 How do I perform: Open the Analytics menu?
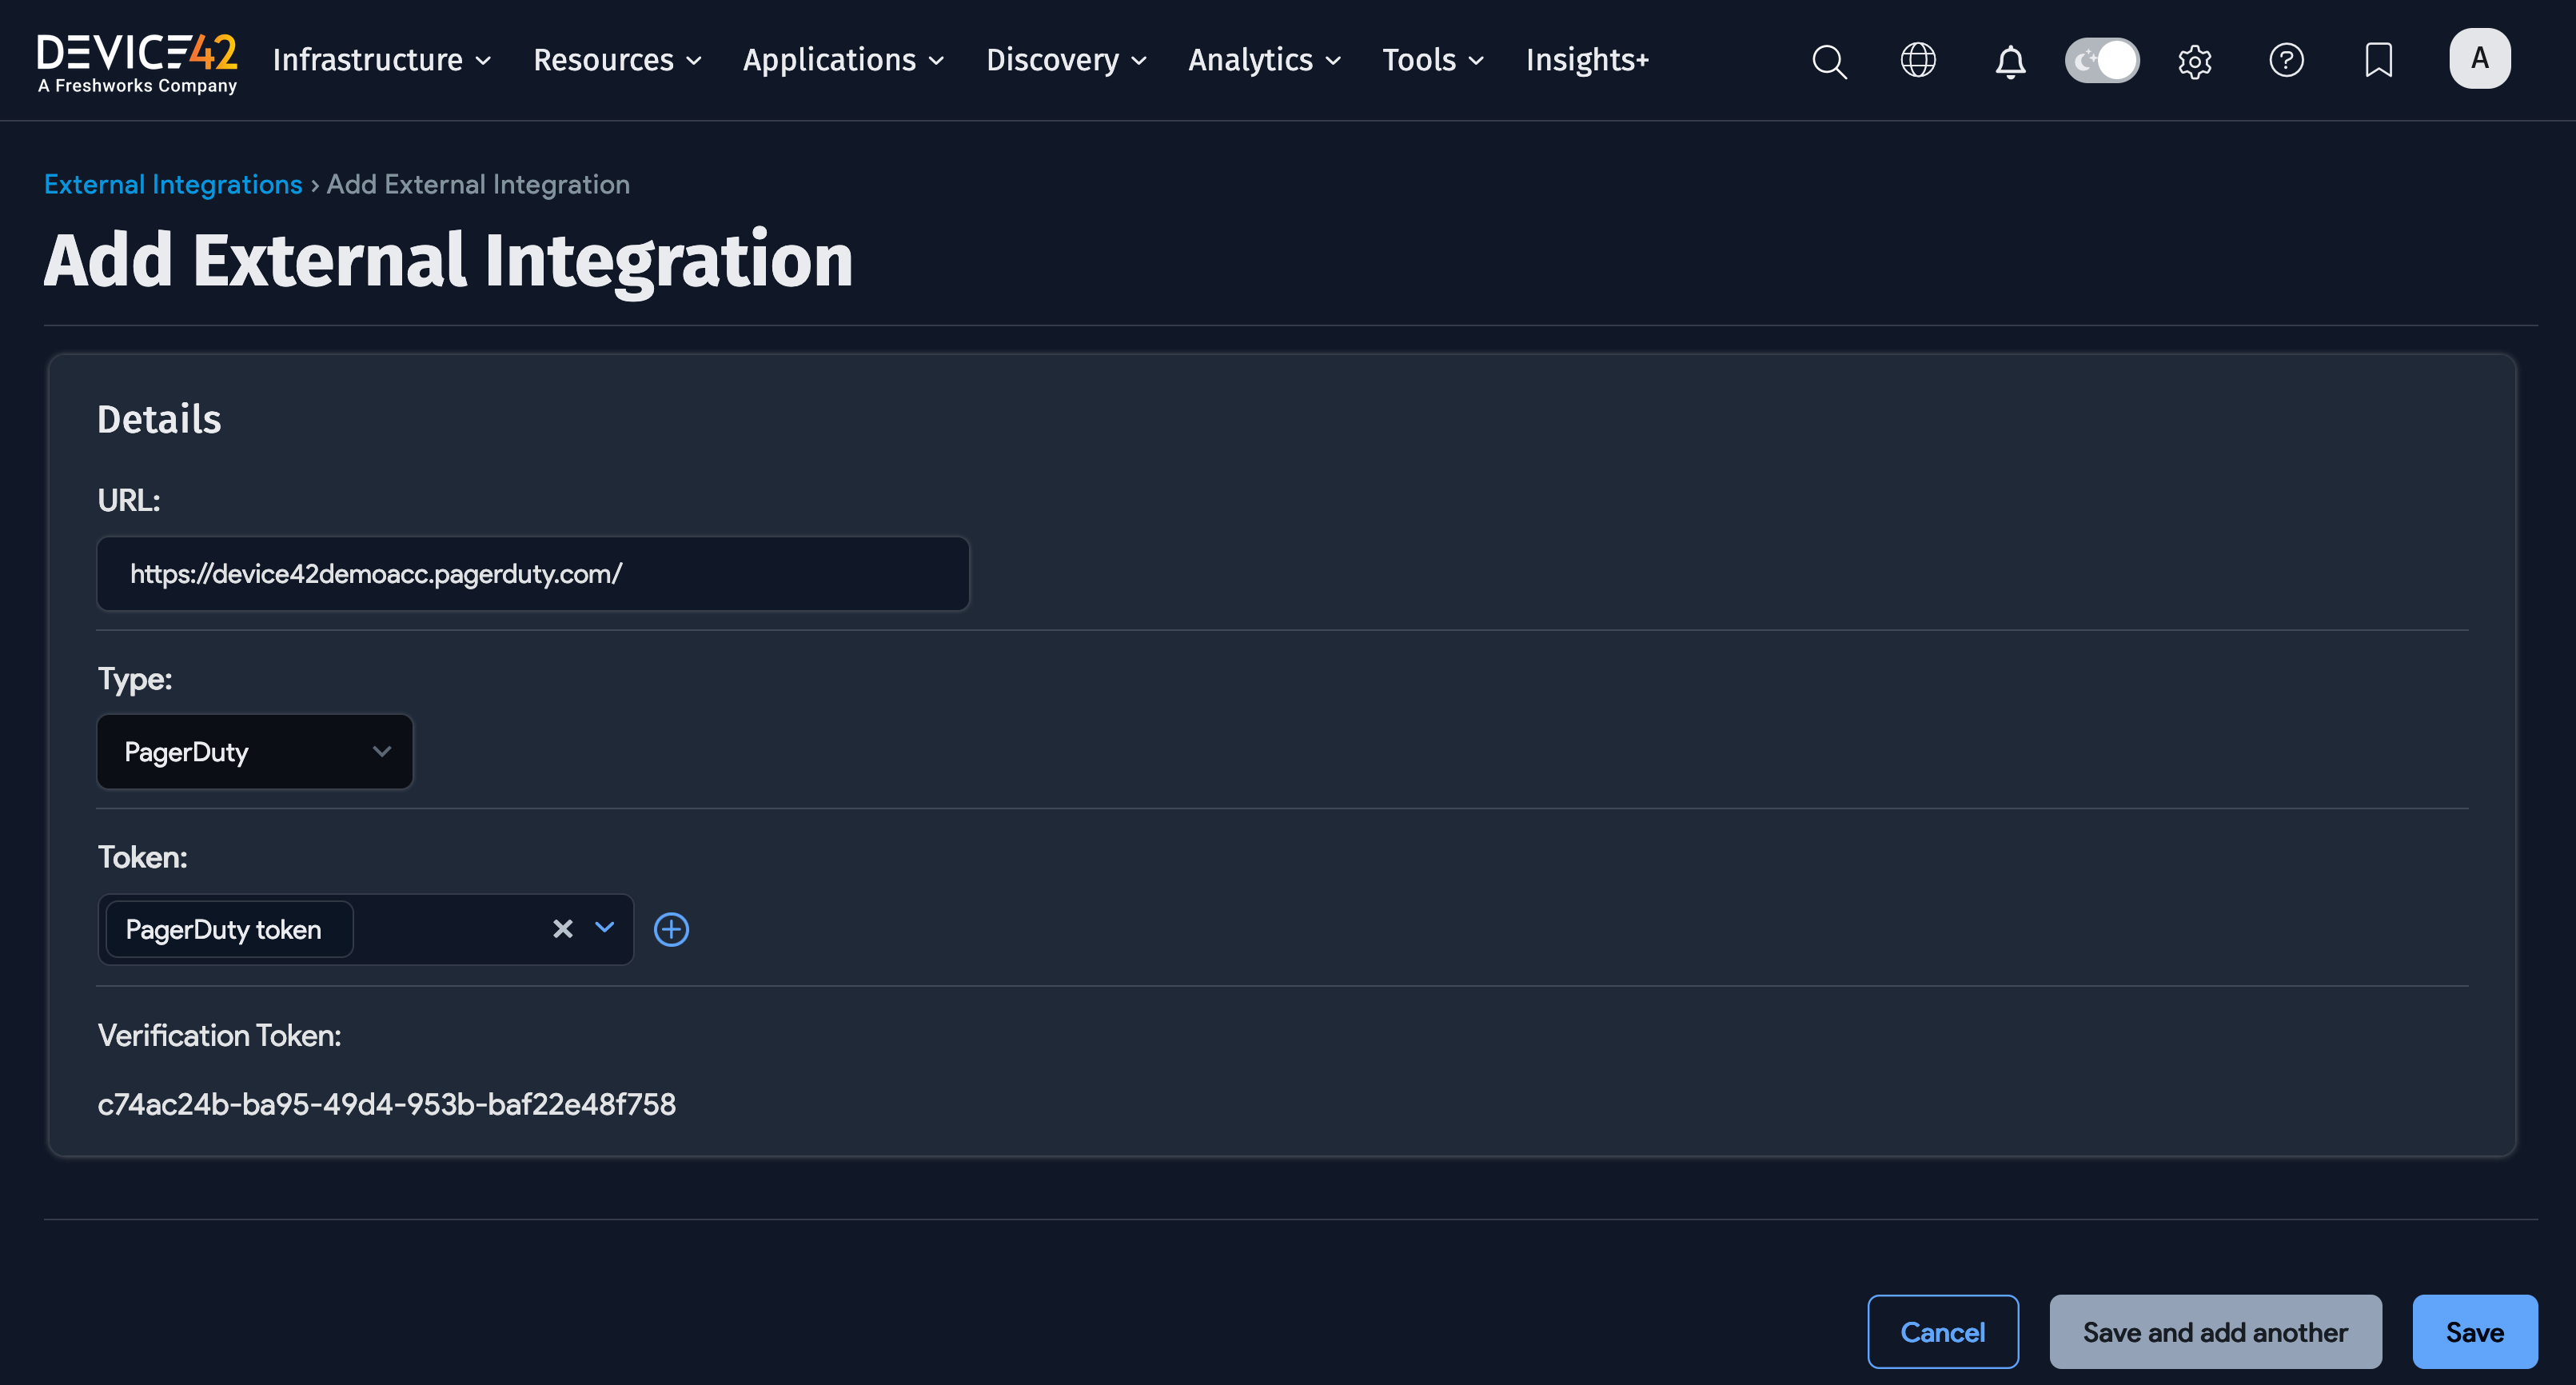(1263, 60)
